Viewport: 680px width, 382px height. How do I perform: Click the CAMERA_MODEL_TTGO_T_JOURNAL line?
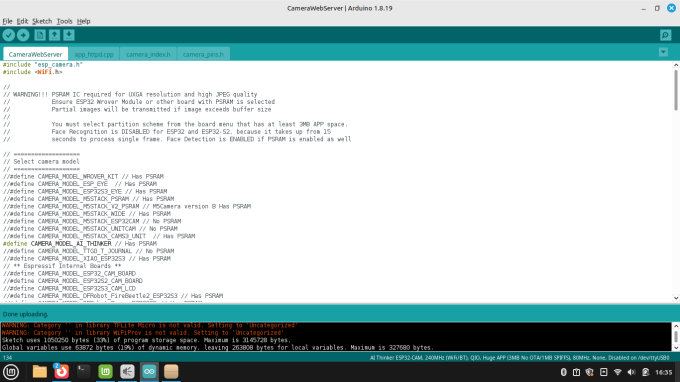click(x=88, y=251)
